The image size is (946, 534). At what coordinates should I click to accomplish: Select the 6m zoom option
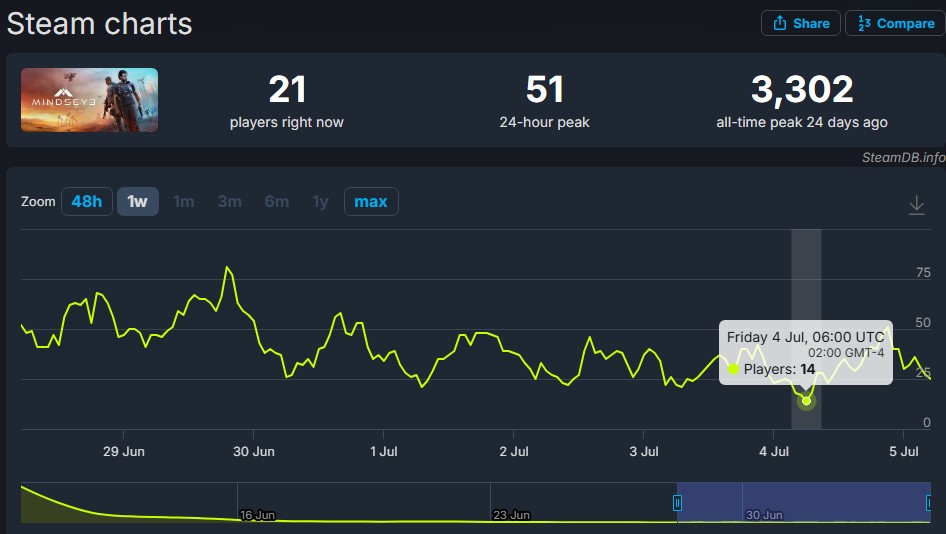pos(276,202)
